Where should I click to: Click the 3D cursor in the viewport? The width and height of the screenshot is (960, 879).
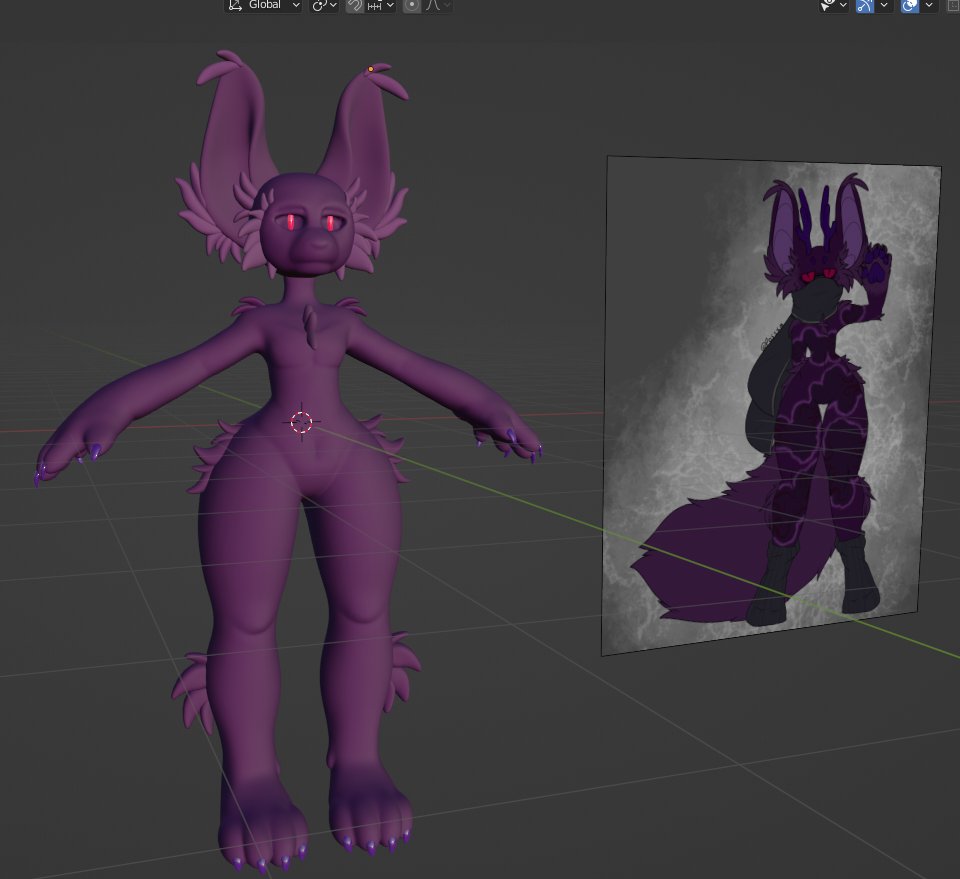click(301, 422)
